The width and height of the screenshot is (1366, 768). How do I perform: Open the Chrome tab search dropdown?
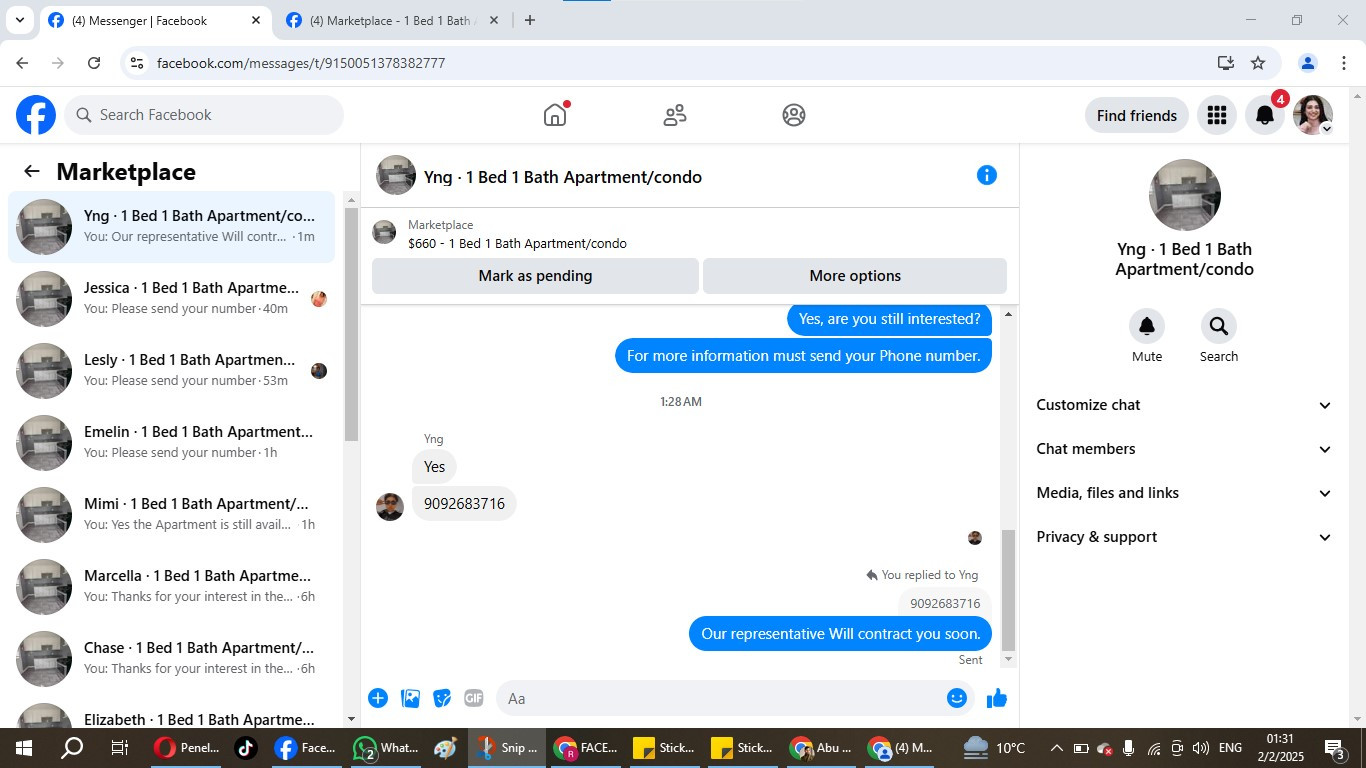coord(19,20)
